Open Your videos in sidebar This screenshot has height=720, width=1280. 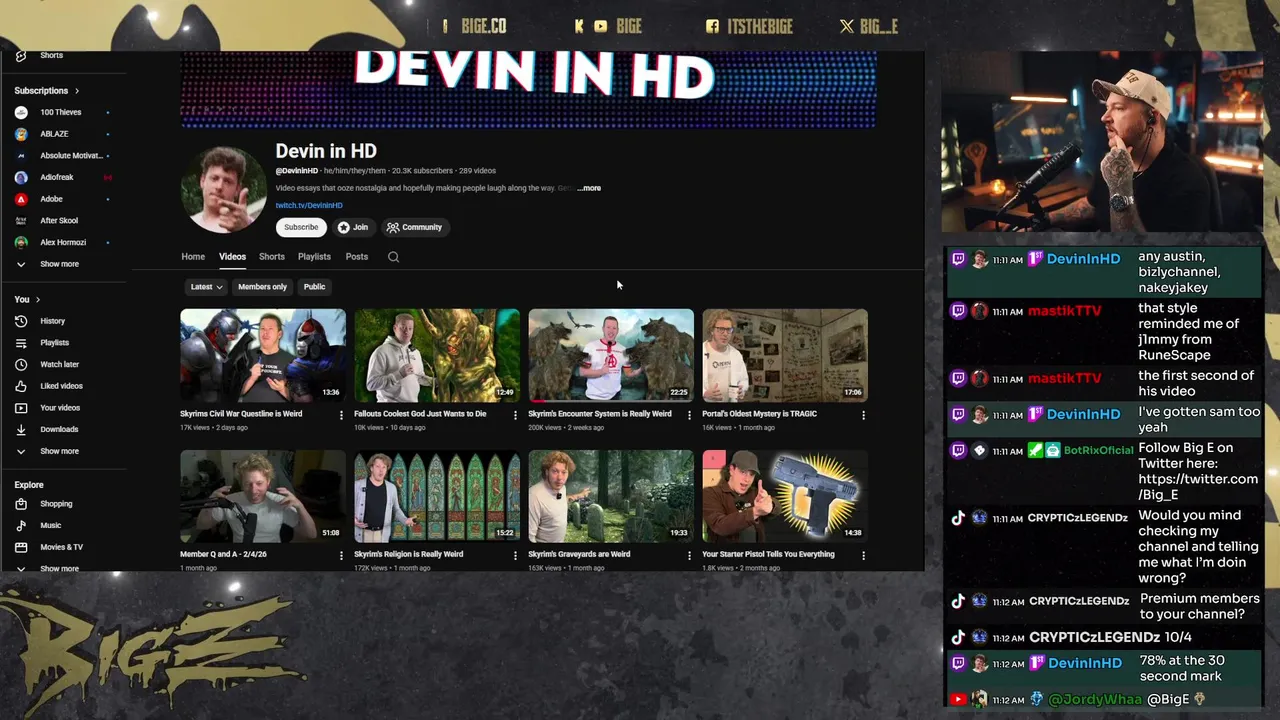(60, 408)
